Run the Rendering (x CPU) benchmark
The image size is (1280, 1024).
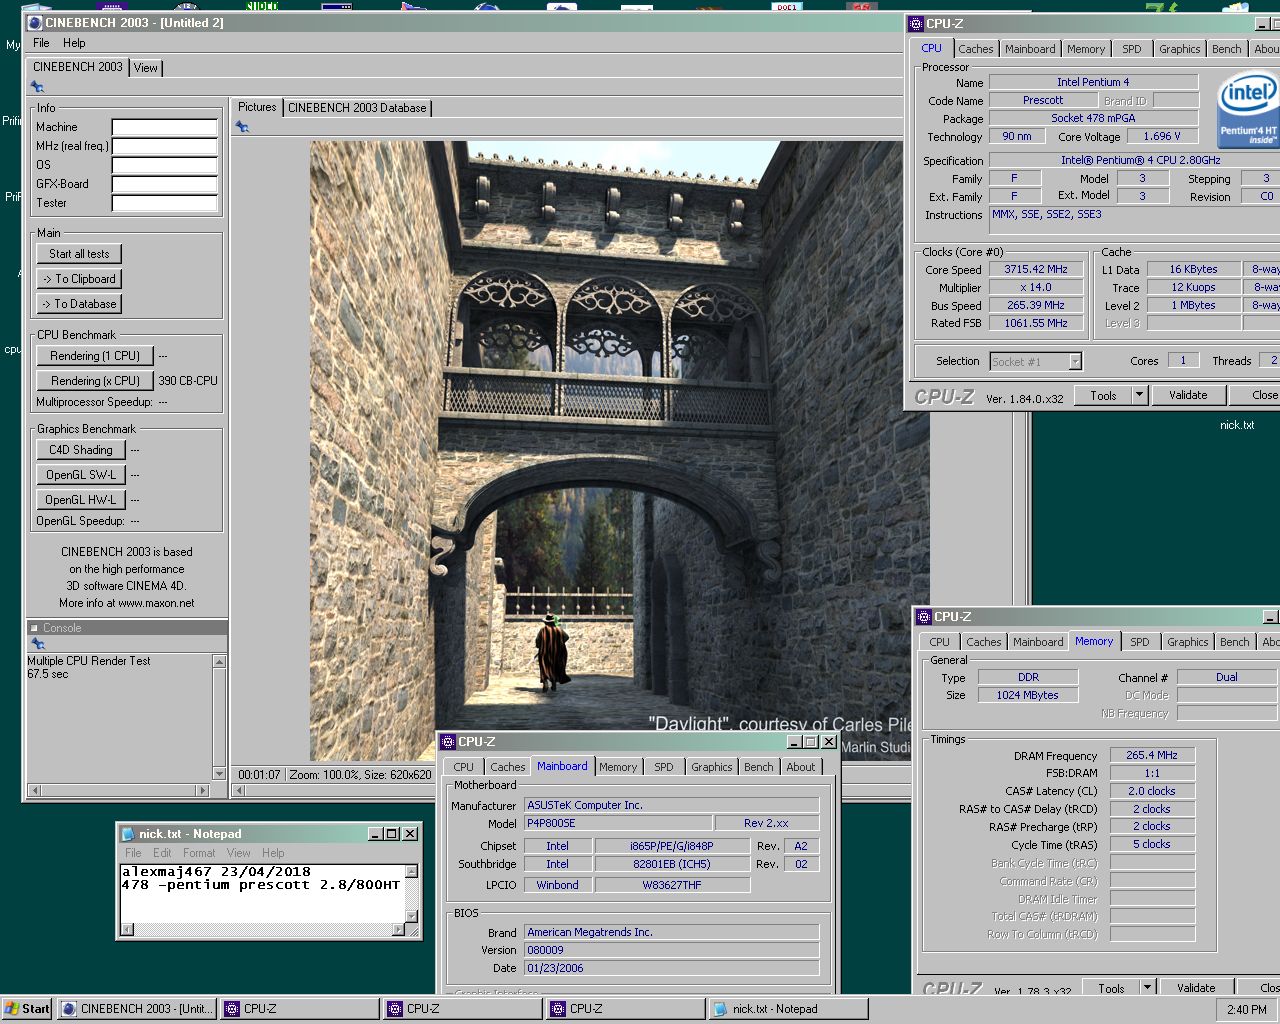coord(95,381)
